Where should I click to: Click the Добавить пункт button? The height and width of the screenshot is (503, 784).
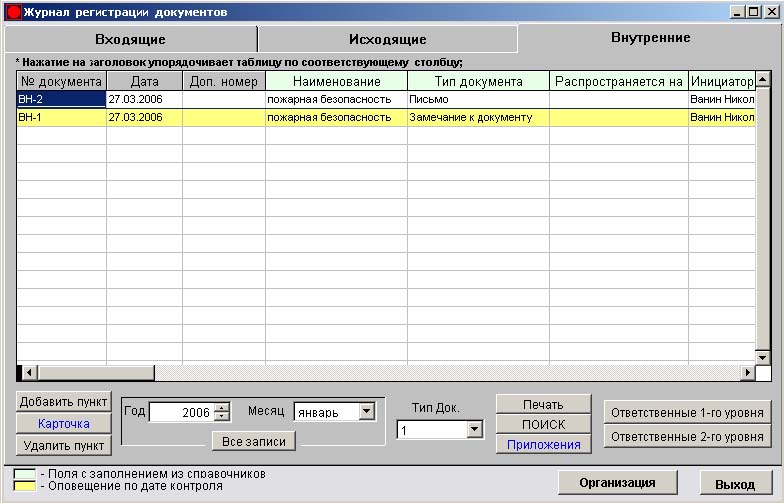[x=64, y=402]
